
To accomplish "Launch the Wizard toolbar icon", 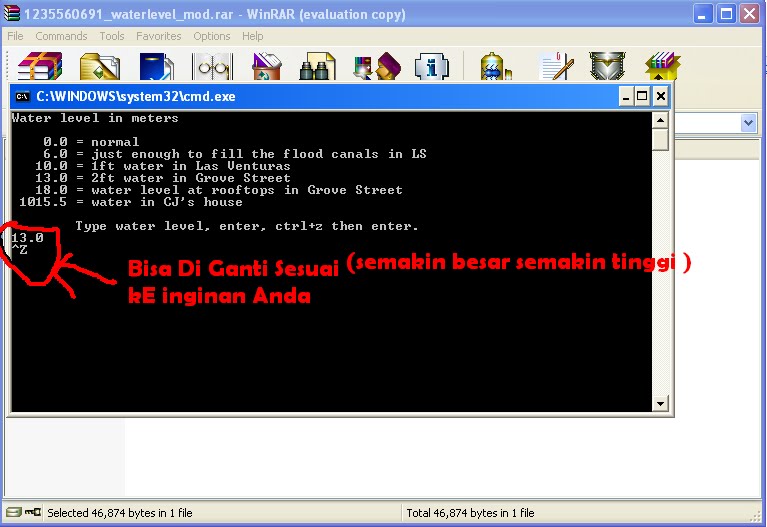I will point(377,66).
